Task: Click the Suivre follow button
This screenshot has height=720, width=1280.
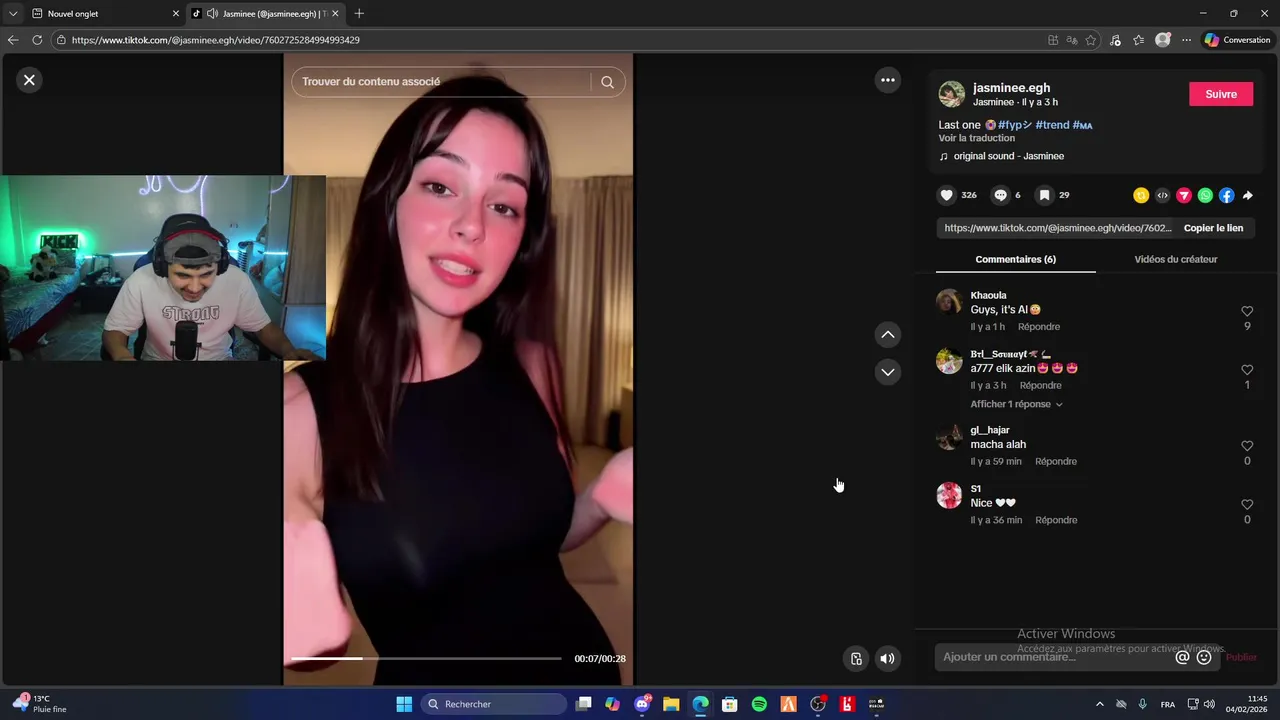Action: pyautogui.click(x=1221, y=94)
